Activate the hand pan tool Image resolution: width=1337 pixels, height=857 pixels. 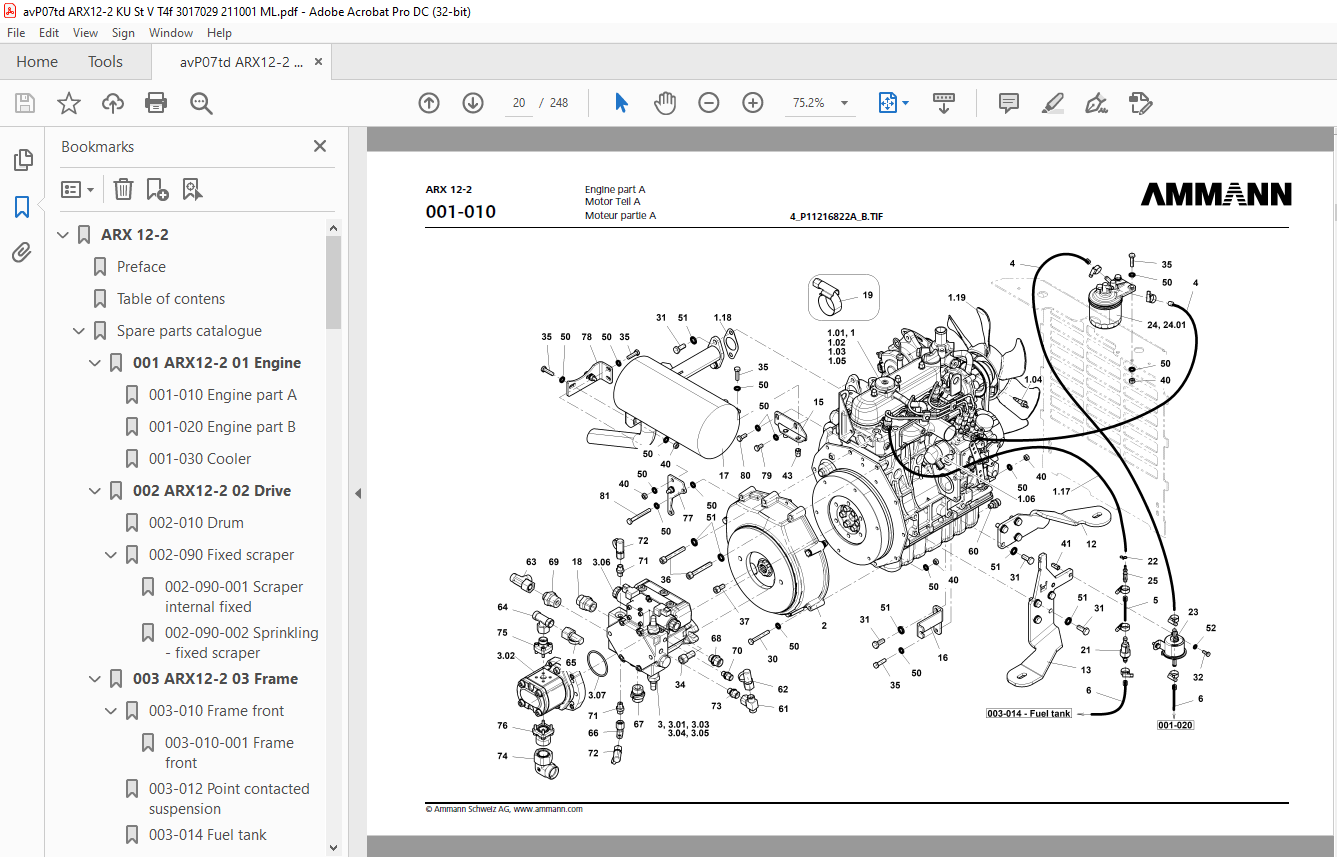pyautogui.click(x=665, y=103)
